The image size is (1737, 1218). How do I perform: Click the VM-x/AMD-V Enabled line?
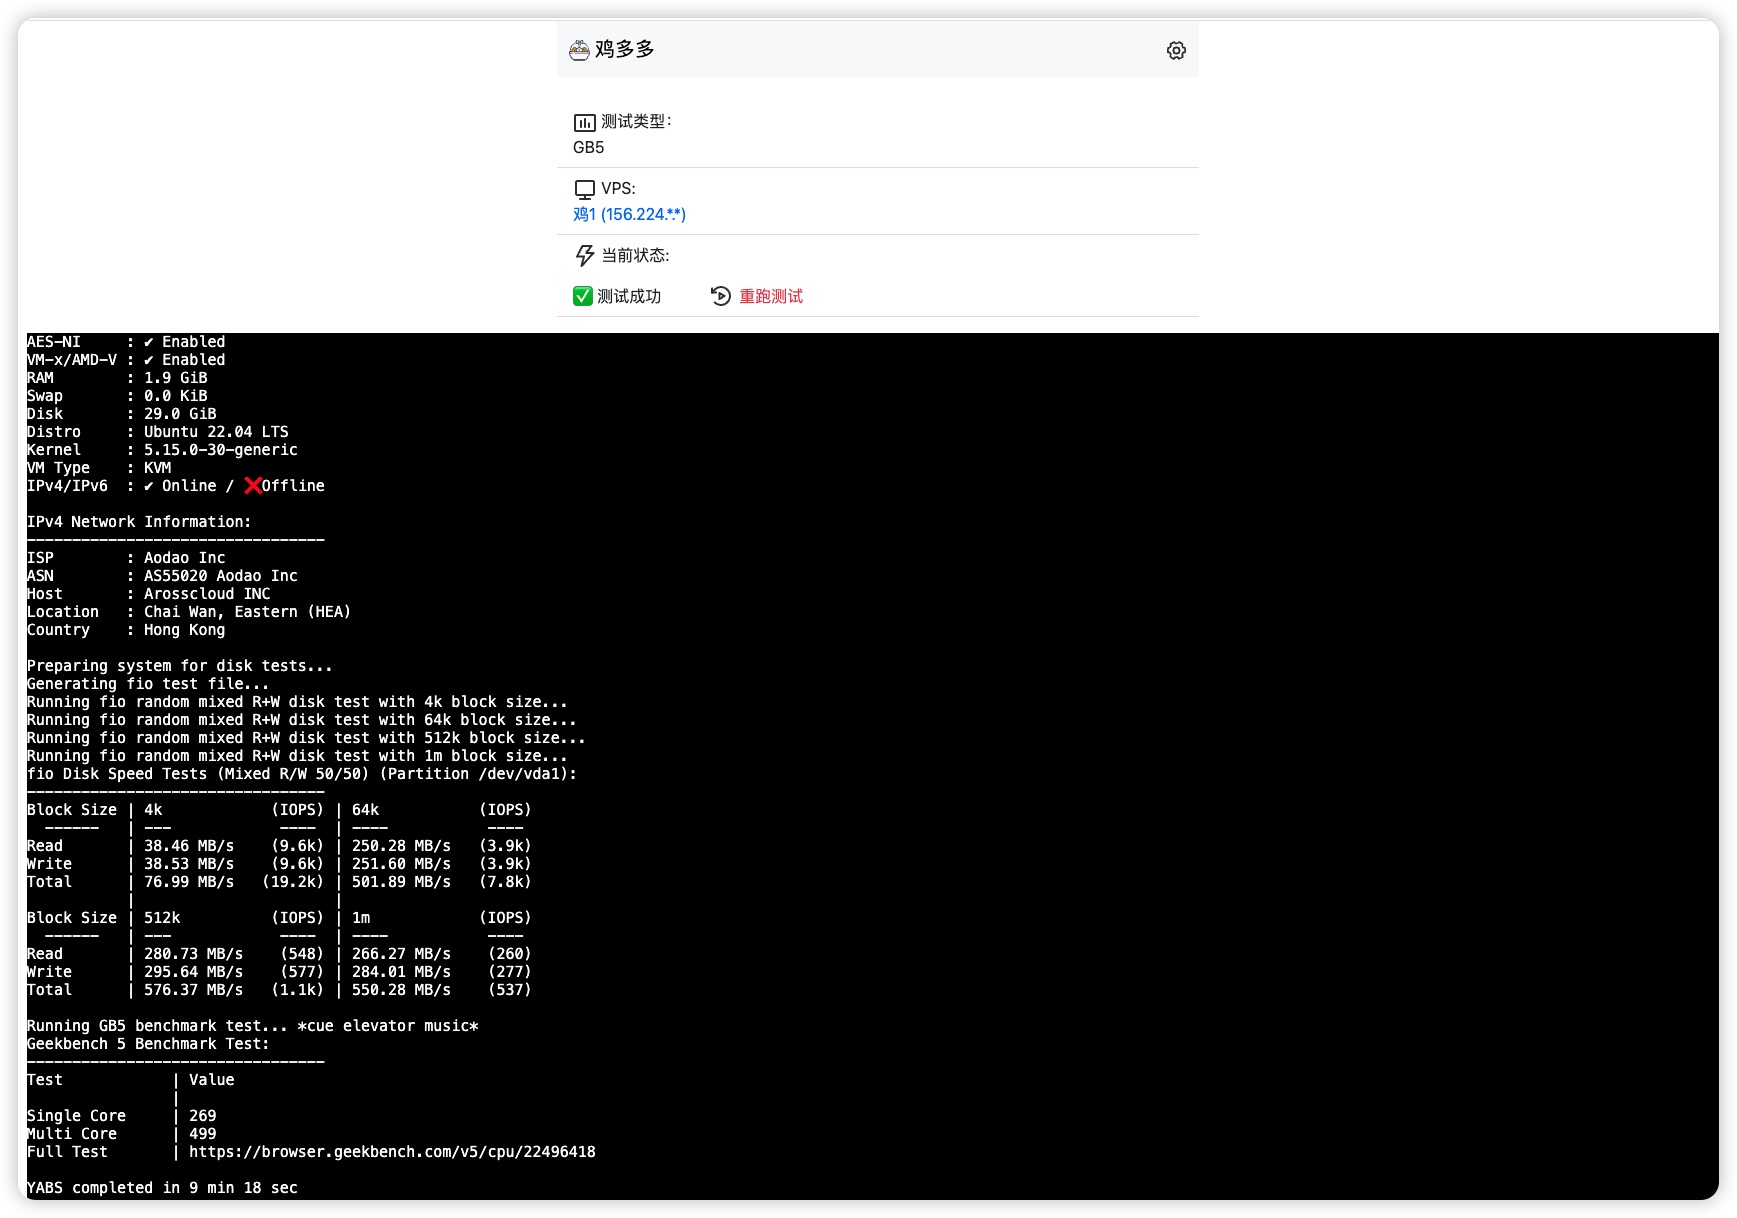pyautogui.click(x=126, y=360)
